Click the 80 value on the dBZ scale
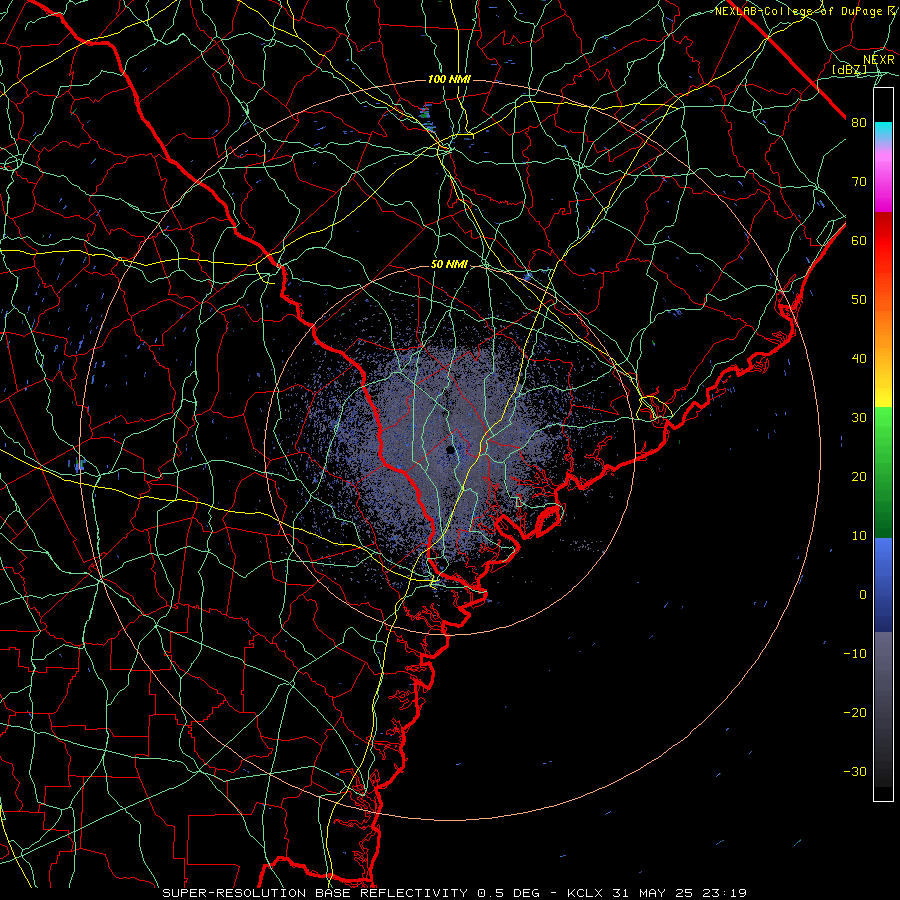 point(859,122)
